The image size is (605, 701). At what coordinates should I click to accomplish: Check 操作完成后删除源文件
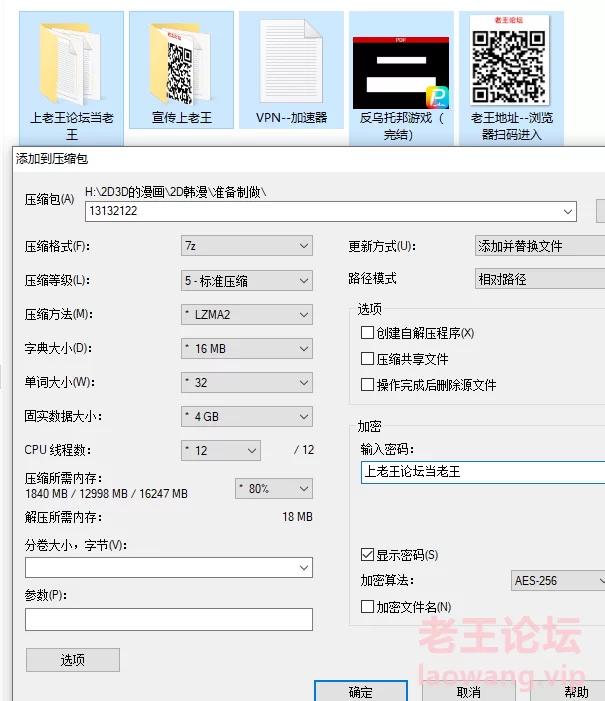(x=367, y=384)
